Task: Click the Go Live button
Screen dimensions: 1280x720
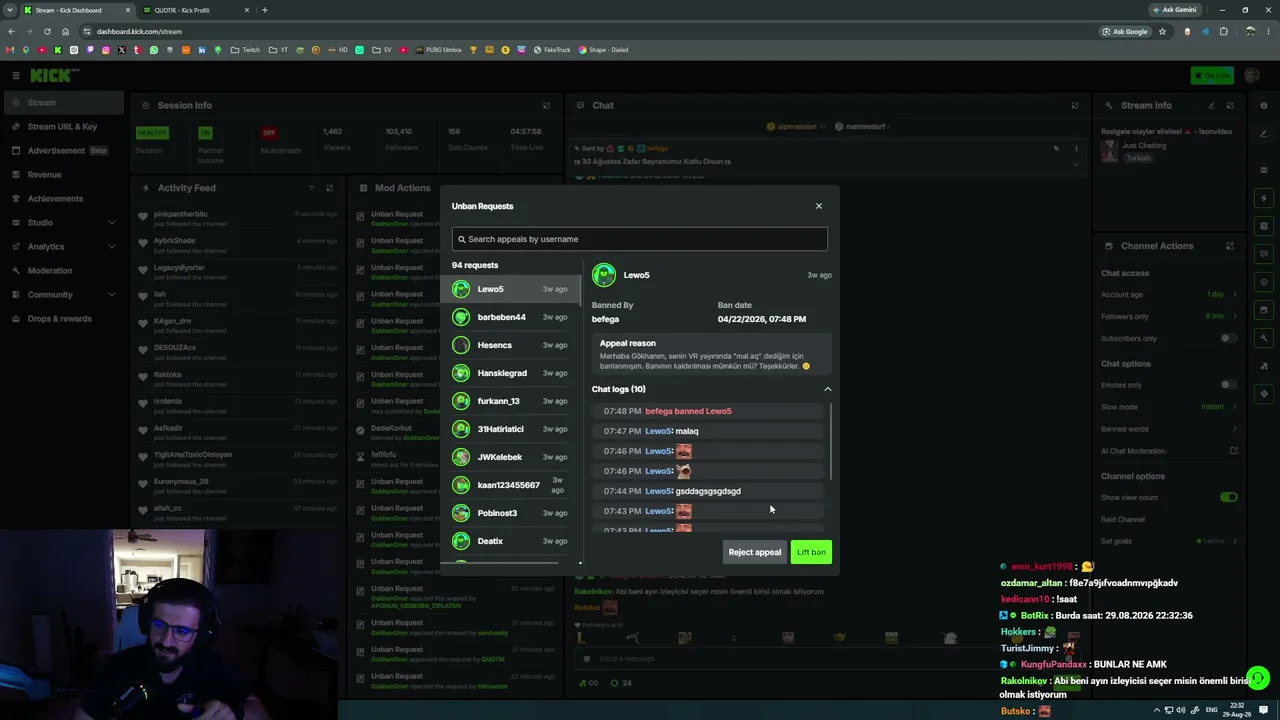Action: (1212, 75)
